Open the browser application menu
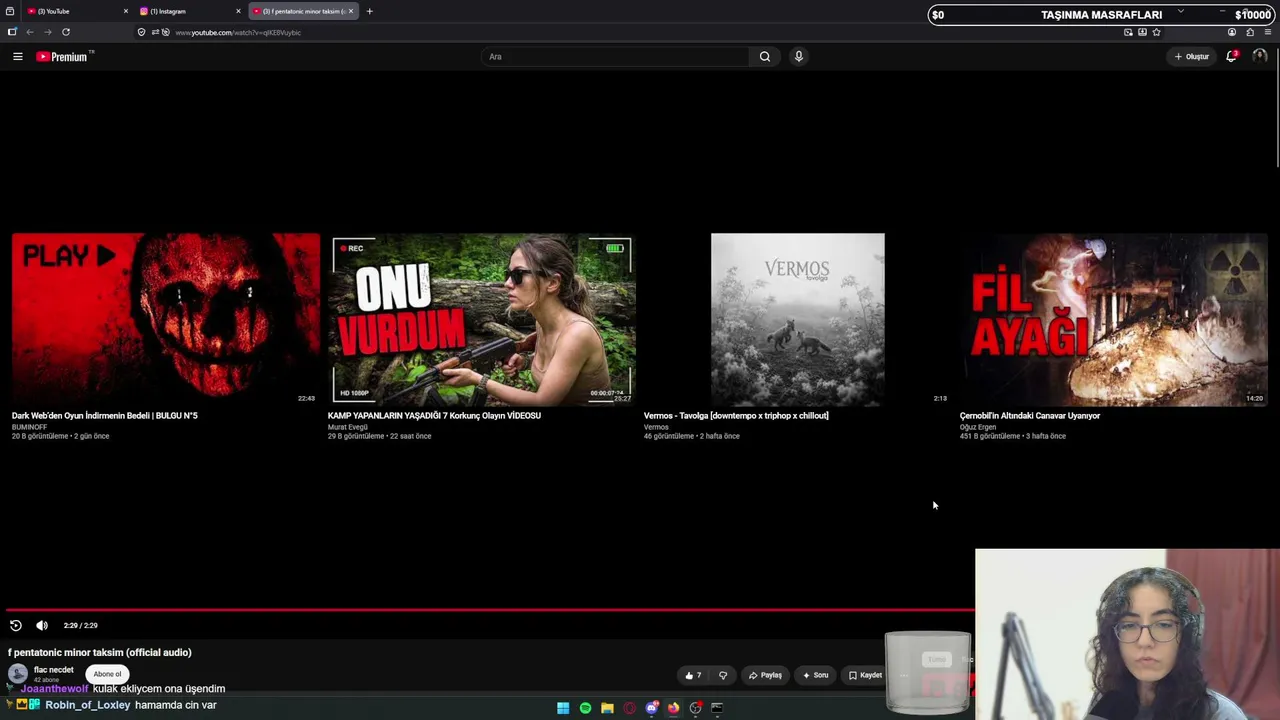 coord(1268,32)
